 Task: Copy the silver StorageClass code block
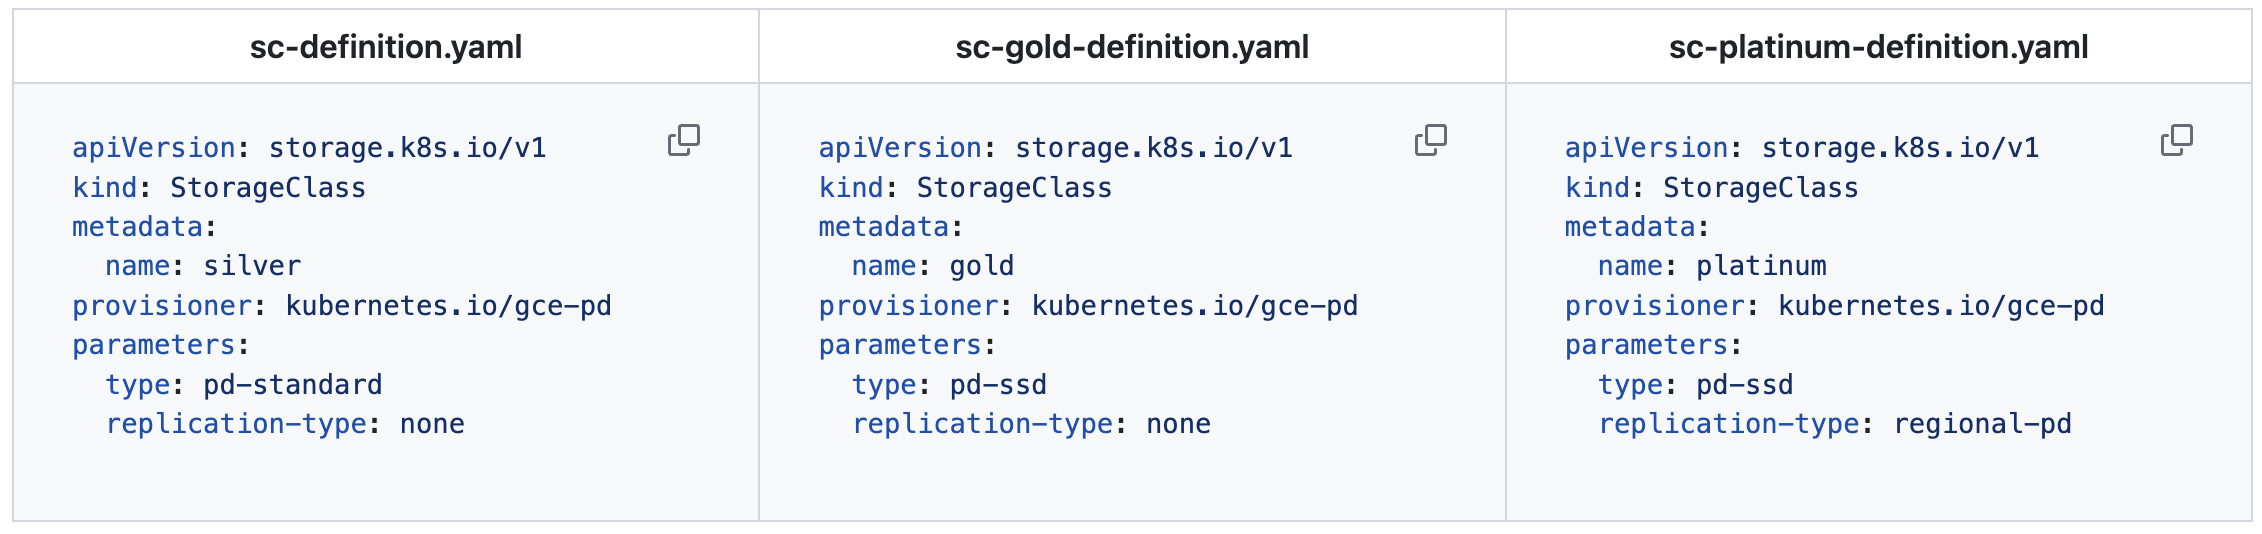click(684, 140)
